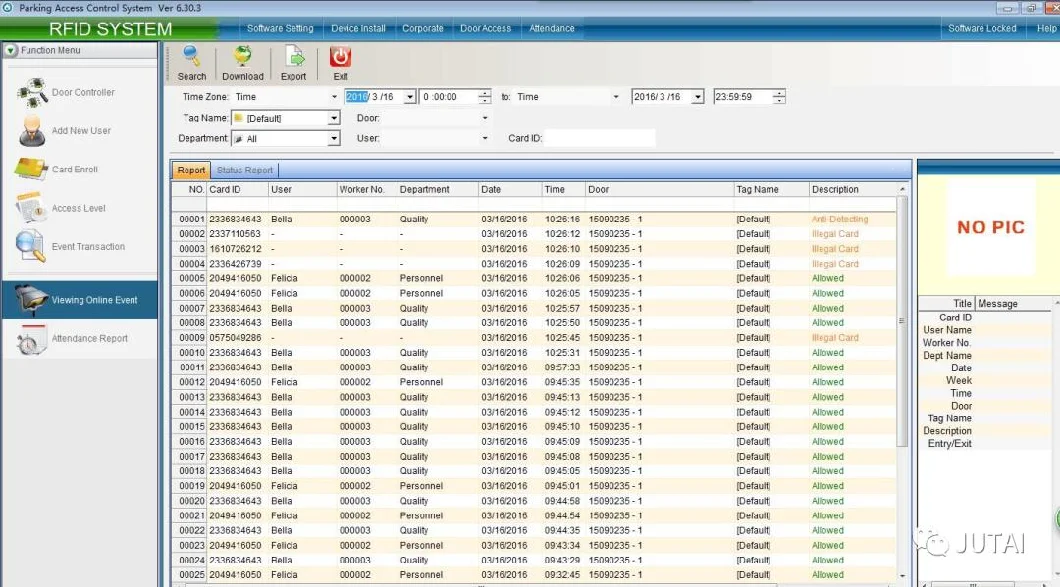Screen dimensions: 1060x587
Task: Sort by User column header
Action: click(302, 190)
